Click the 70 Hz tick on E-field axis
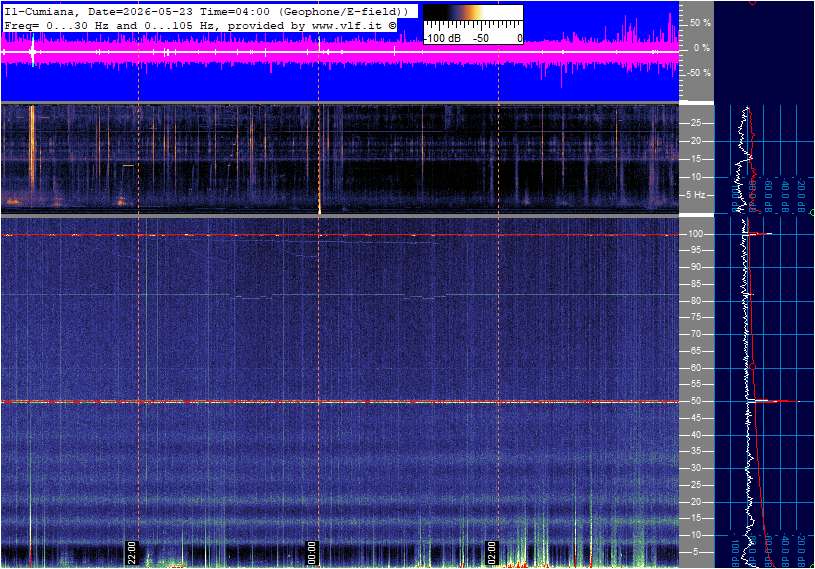815x569 pixels. (x=695, y=334)
